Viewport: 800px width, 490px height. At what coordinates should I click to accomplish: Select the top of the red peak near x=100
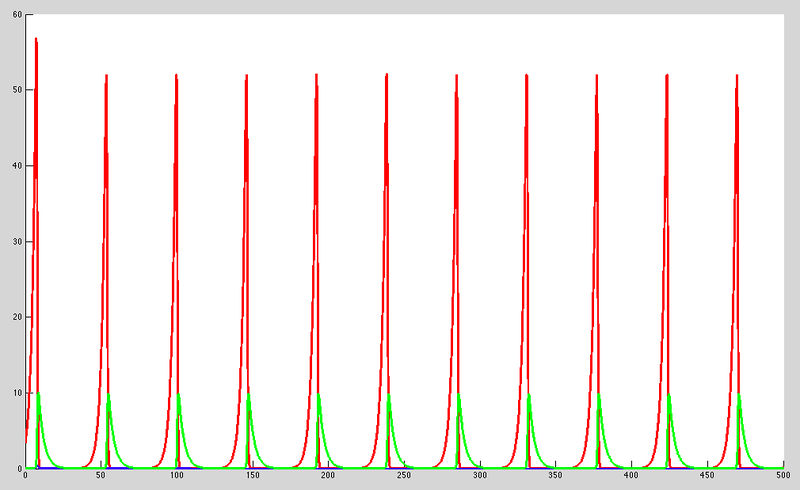(176, 75)
